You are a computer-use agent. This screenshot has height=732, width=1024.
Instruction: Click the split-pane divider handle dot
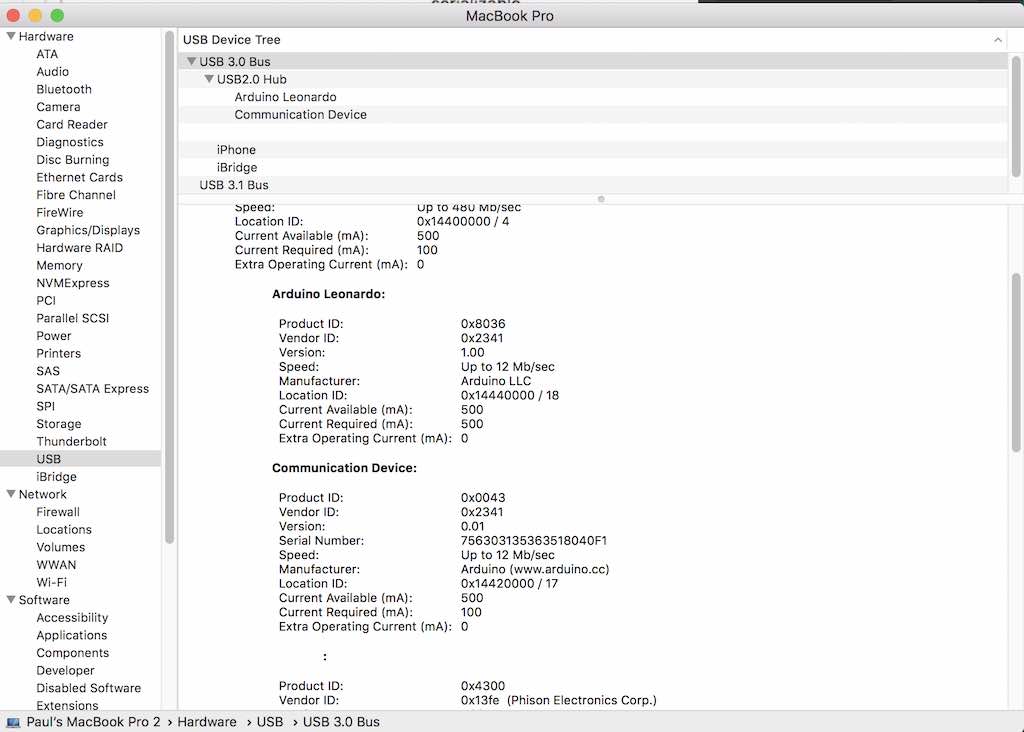[601, 199]
